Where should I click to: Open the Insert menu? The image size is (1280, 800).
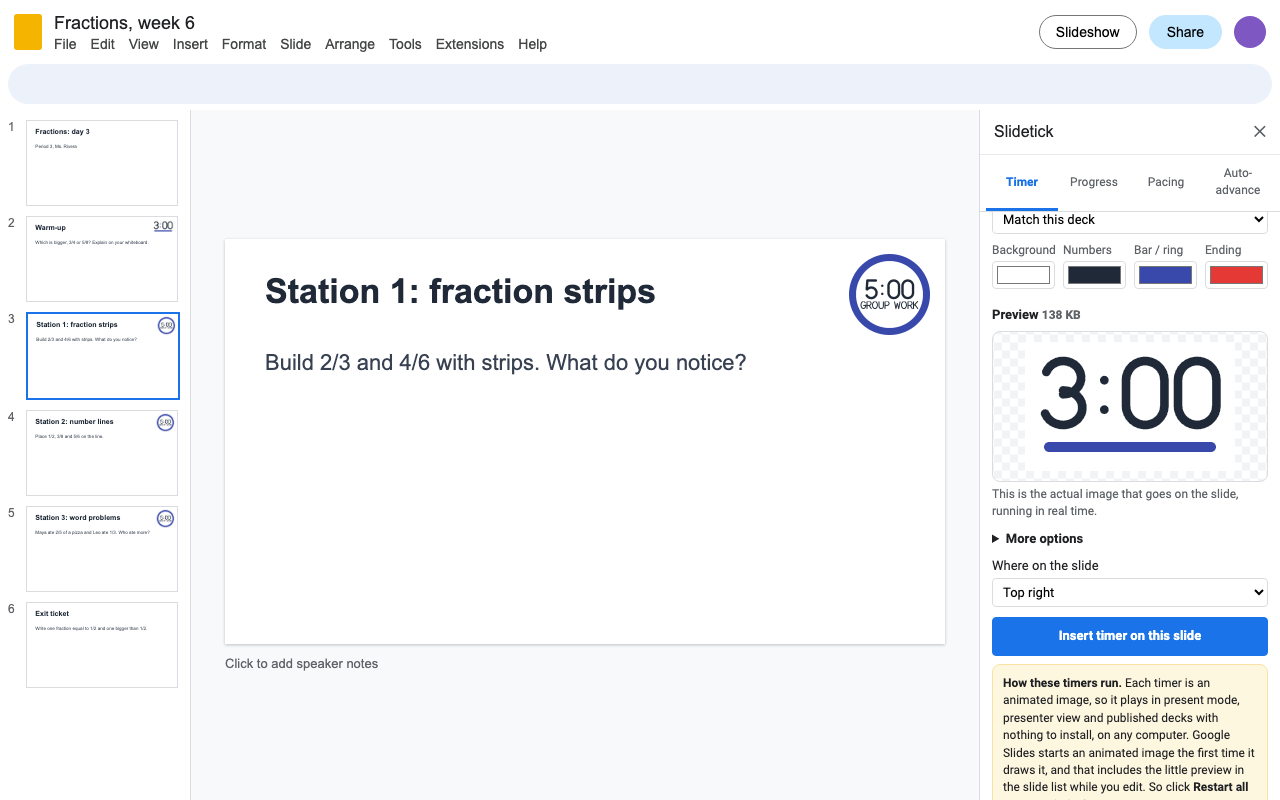coord(190,44)
